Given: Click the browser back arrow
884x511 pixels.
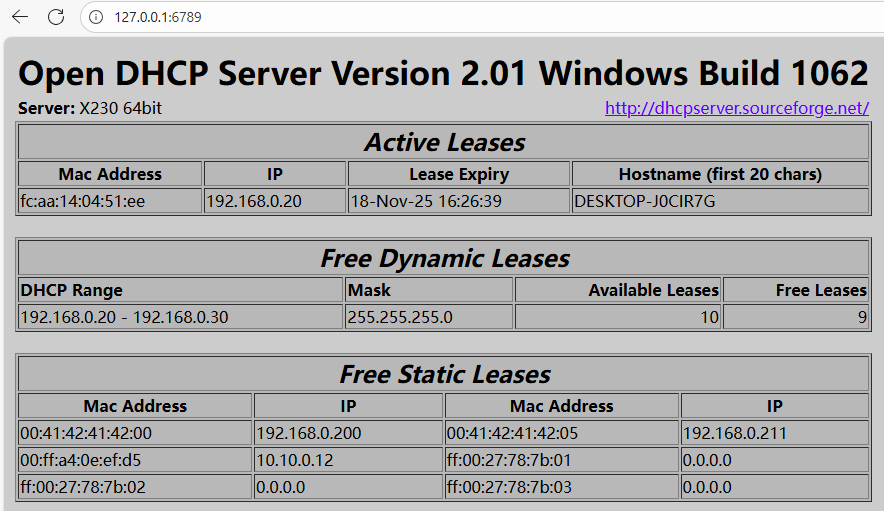Looking at the screenshot, I should (20, 17).
